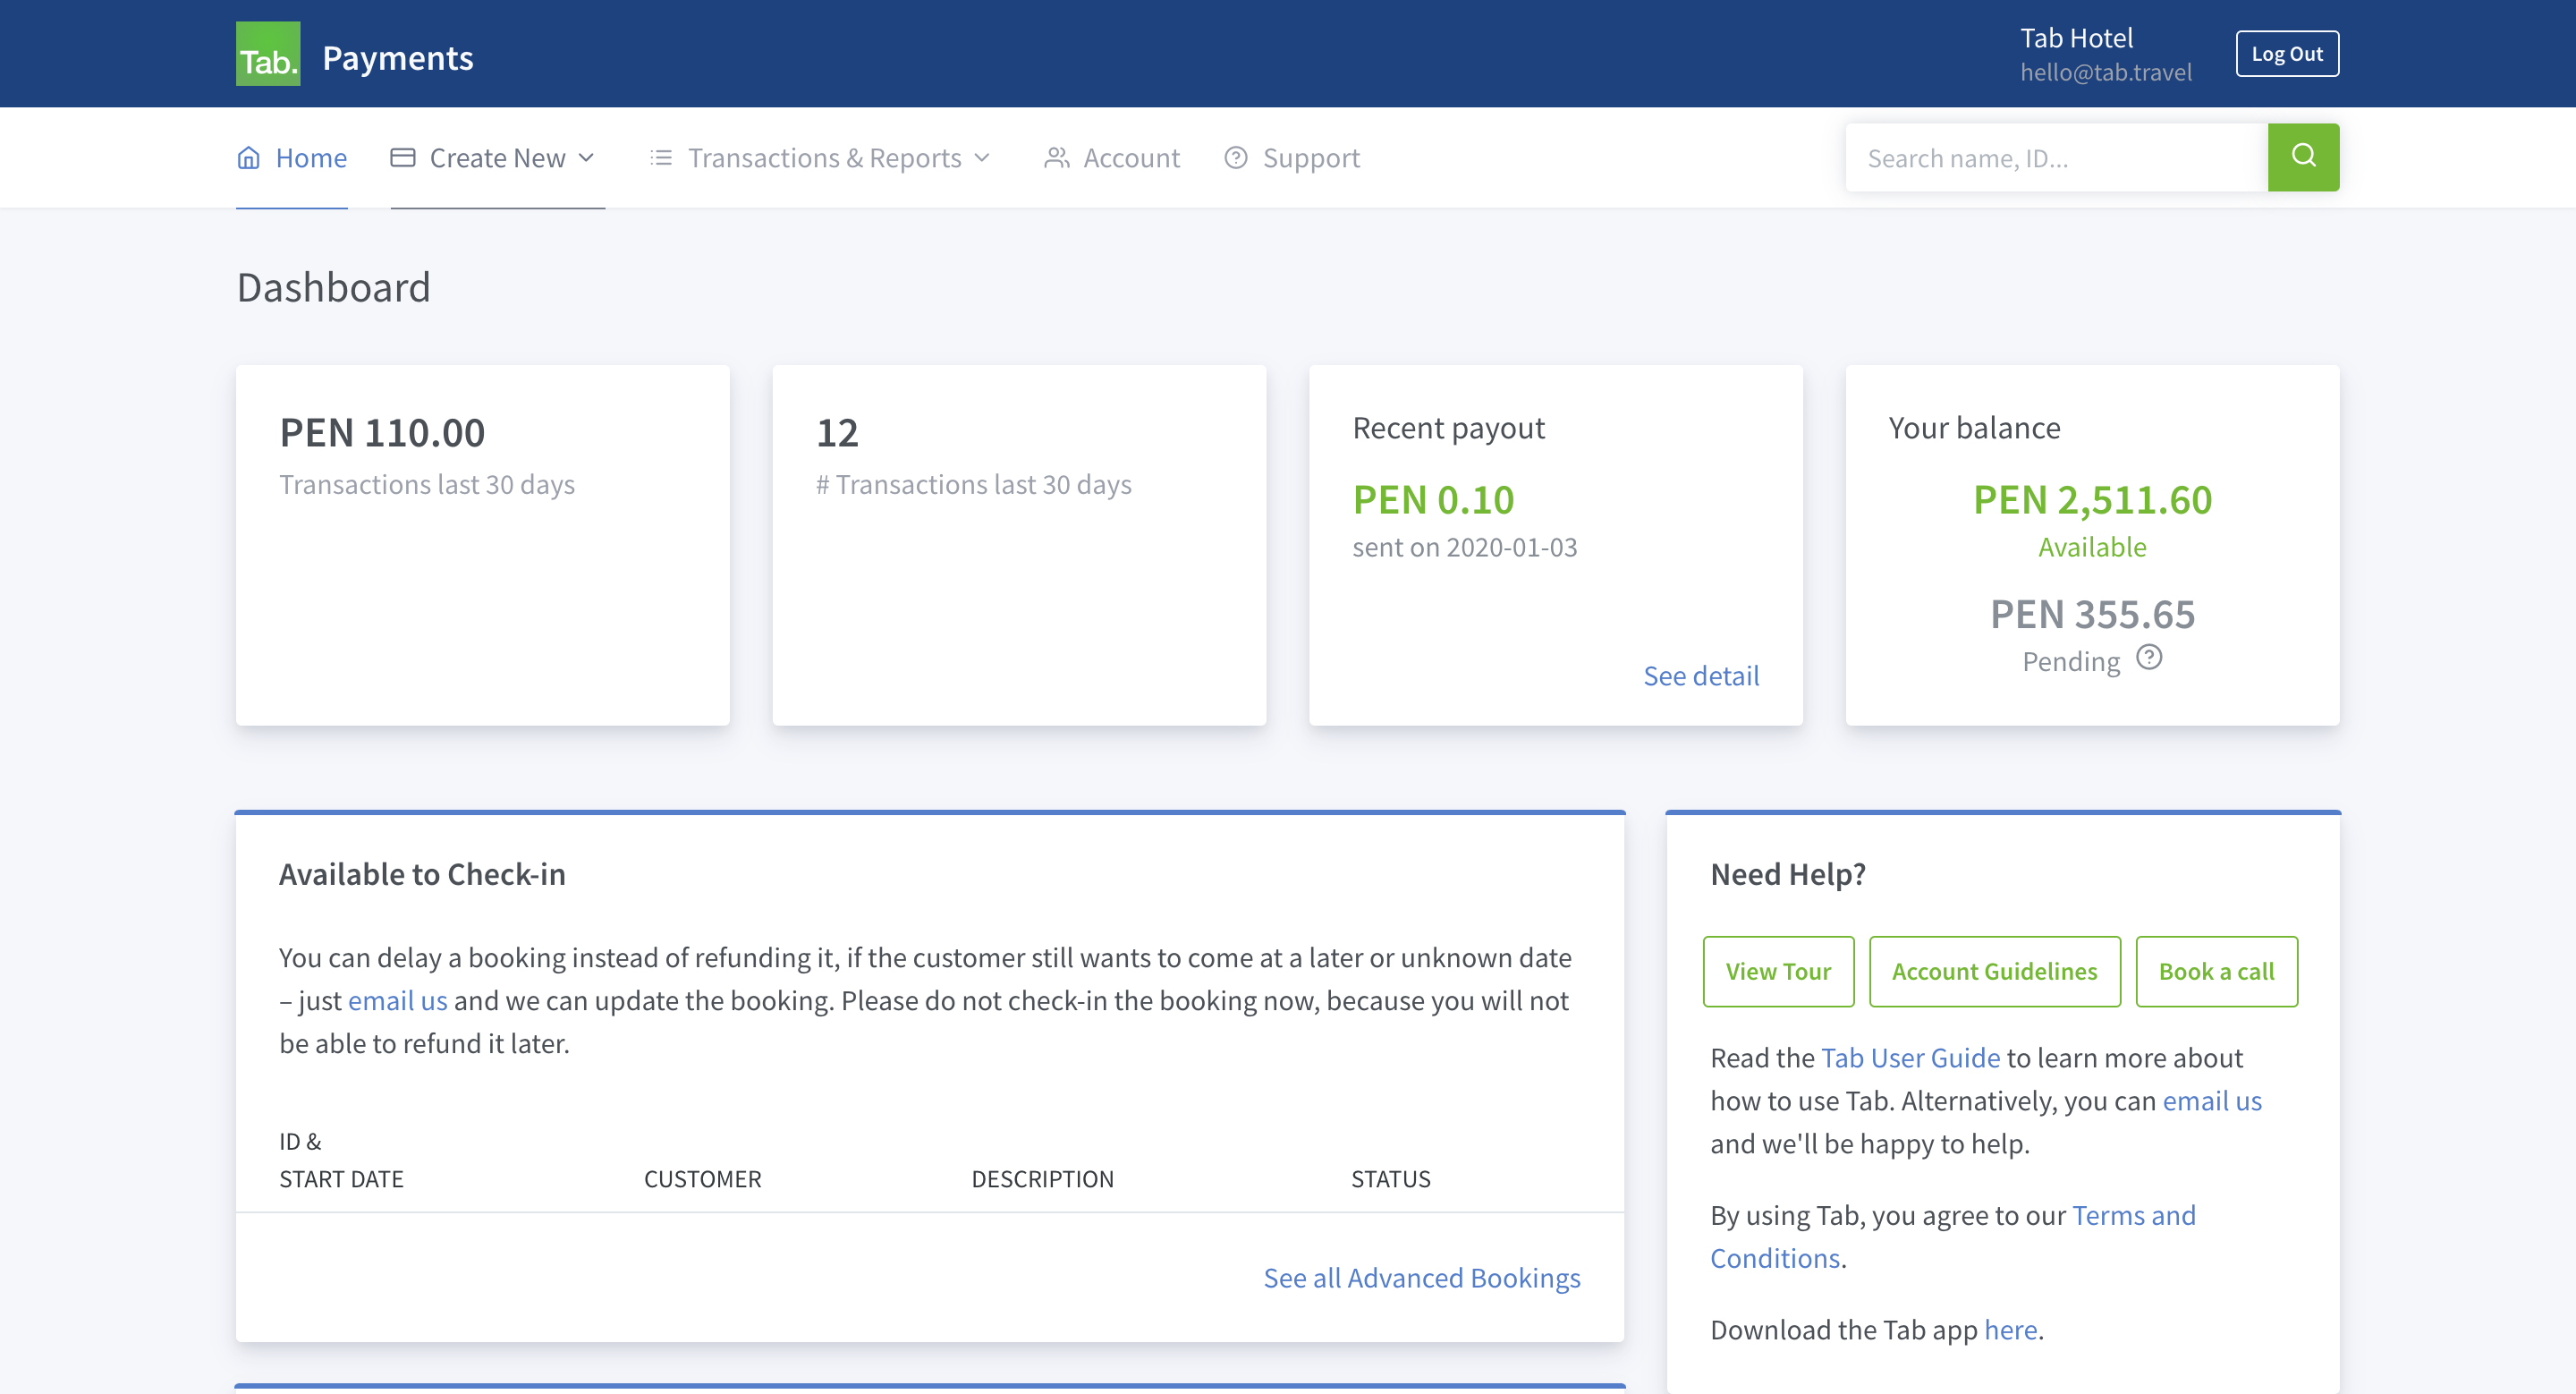Image resolution: width=2576 pixels, height=1394 pixels.
Task: Click the Transactions & Reports list icon
Action: tap(661, 158)
